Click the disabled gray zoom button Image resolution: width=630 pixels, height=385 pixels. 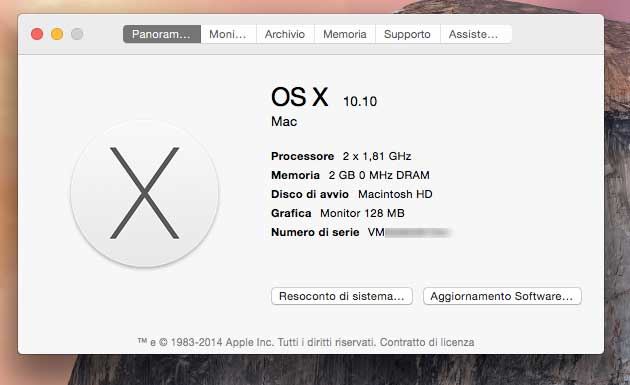click(77, 34)
